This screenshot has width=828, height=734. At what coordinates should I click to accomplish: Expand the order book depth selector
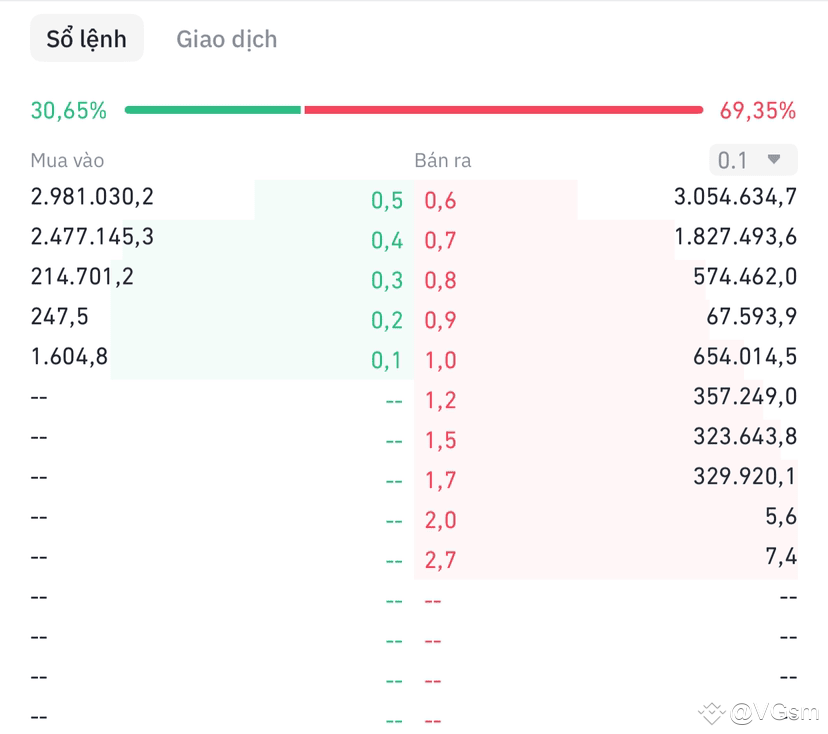[752, 159]
